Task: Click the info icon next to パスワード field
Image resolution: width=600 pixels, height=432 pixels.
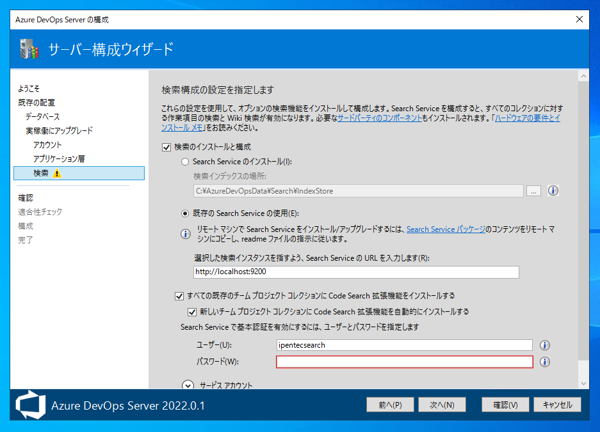Action: (545, 362)
